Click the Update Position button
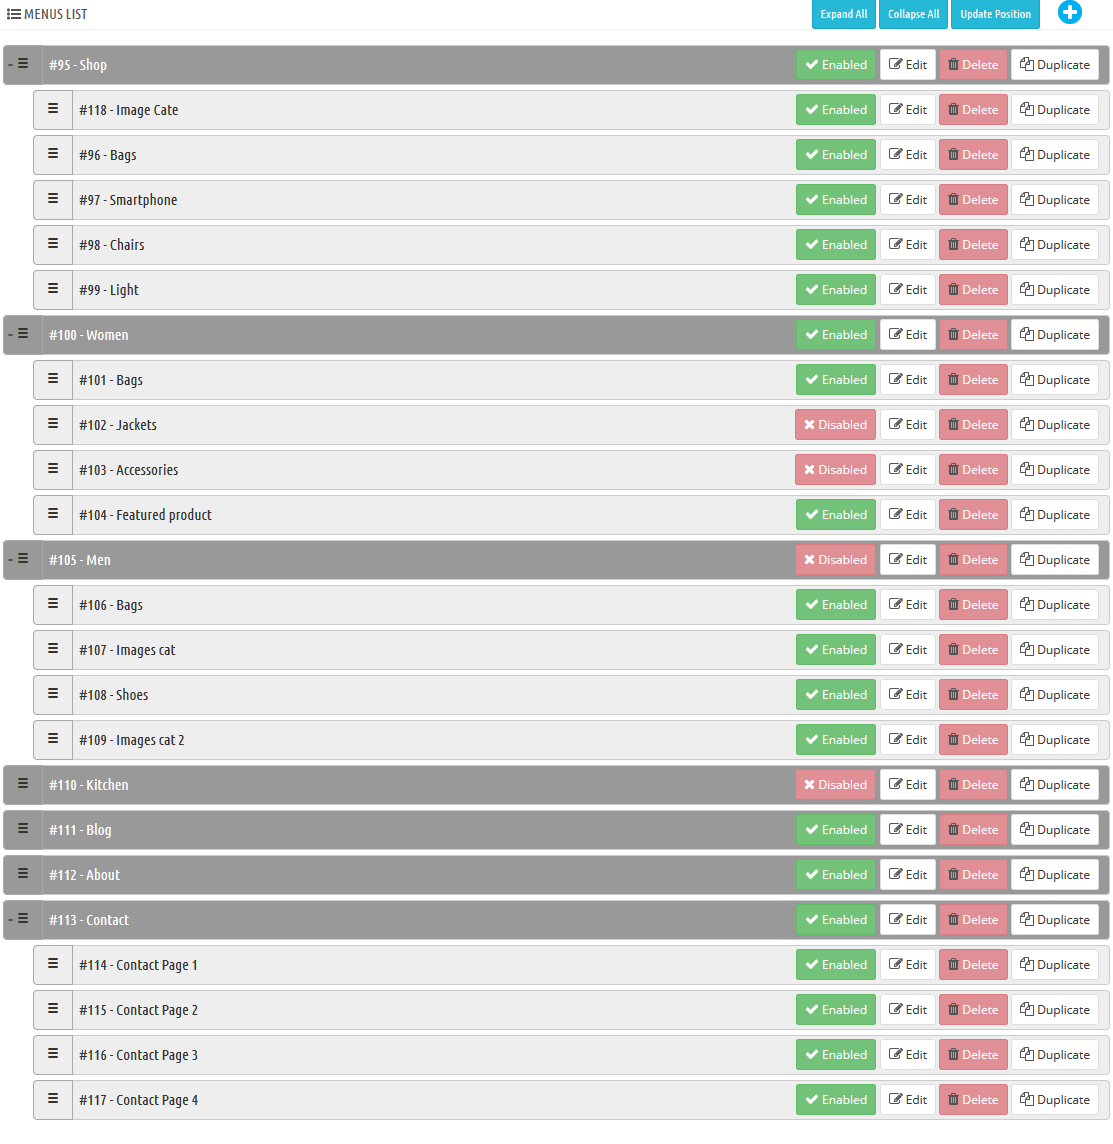This screenshot has width=1113, height=1144. click(x=996, y=14)
